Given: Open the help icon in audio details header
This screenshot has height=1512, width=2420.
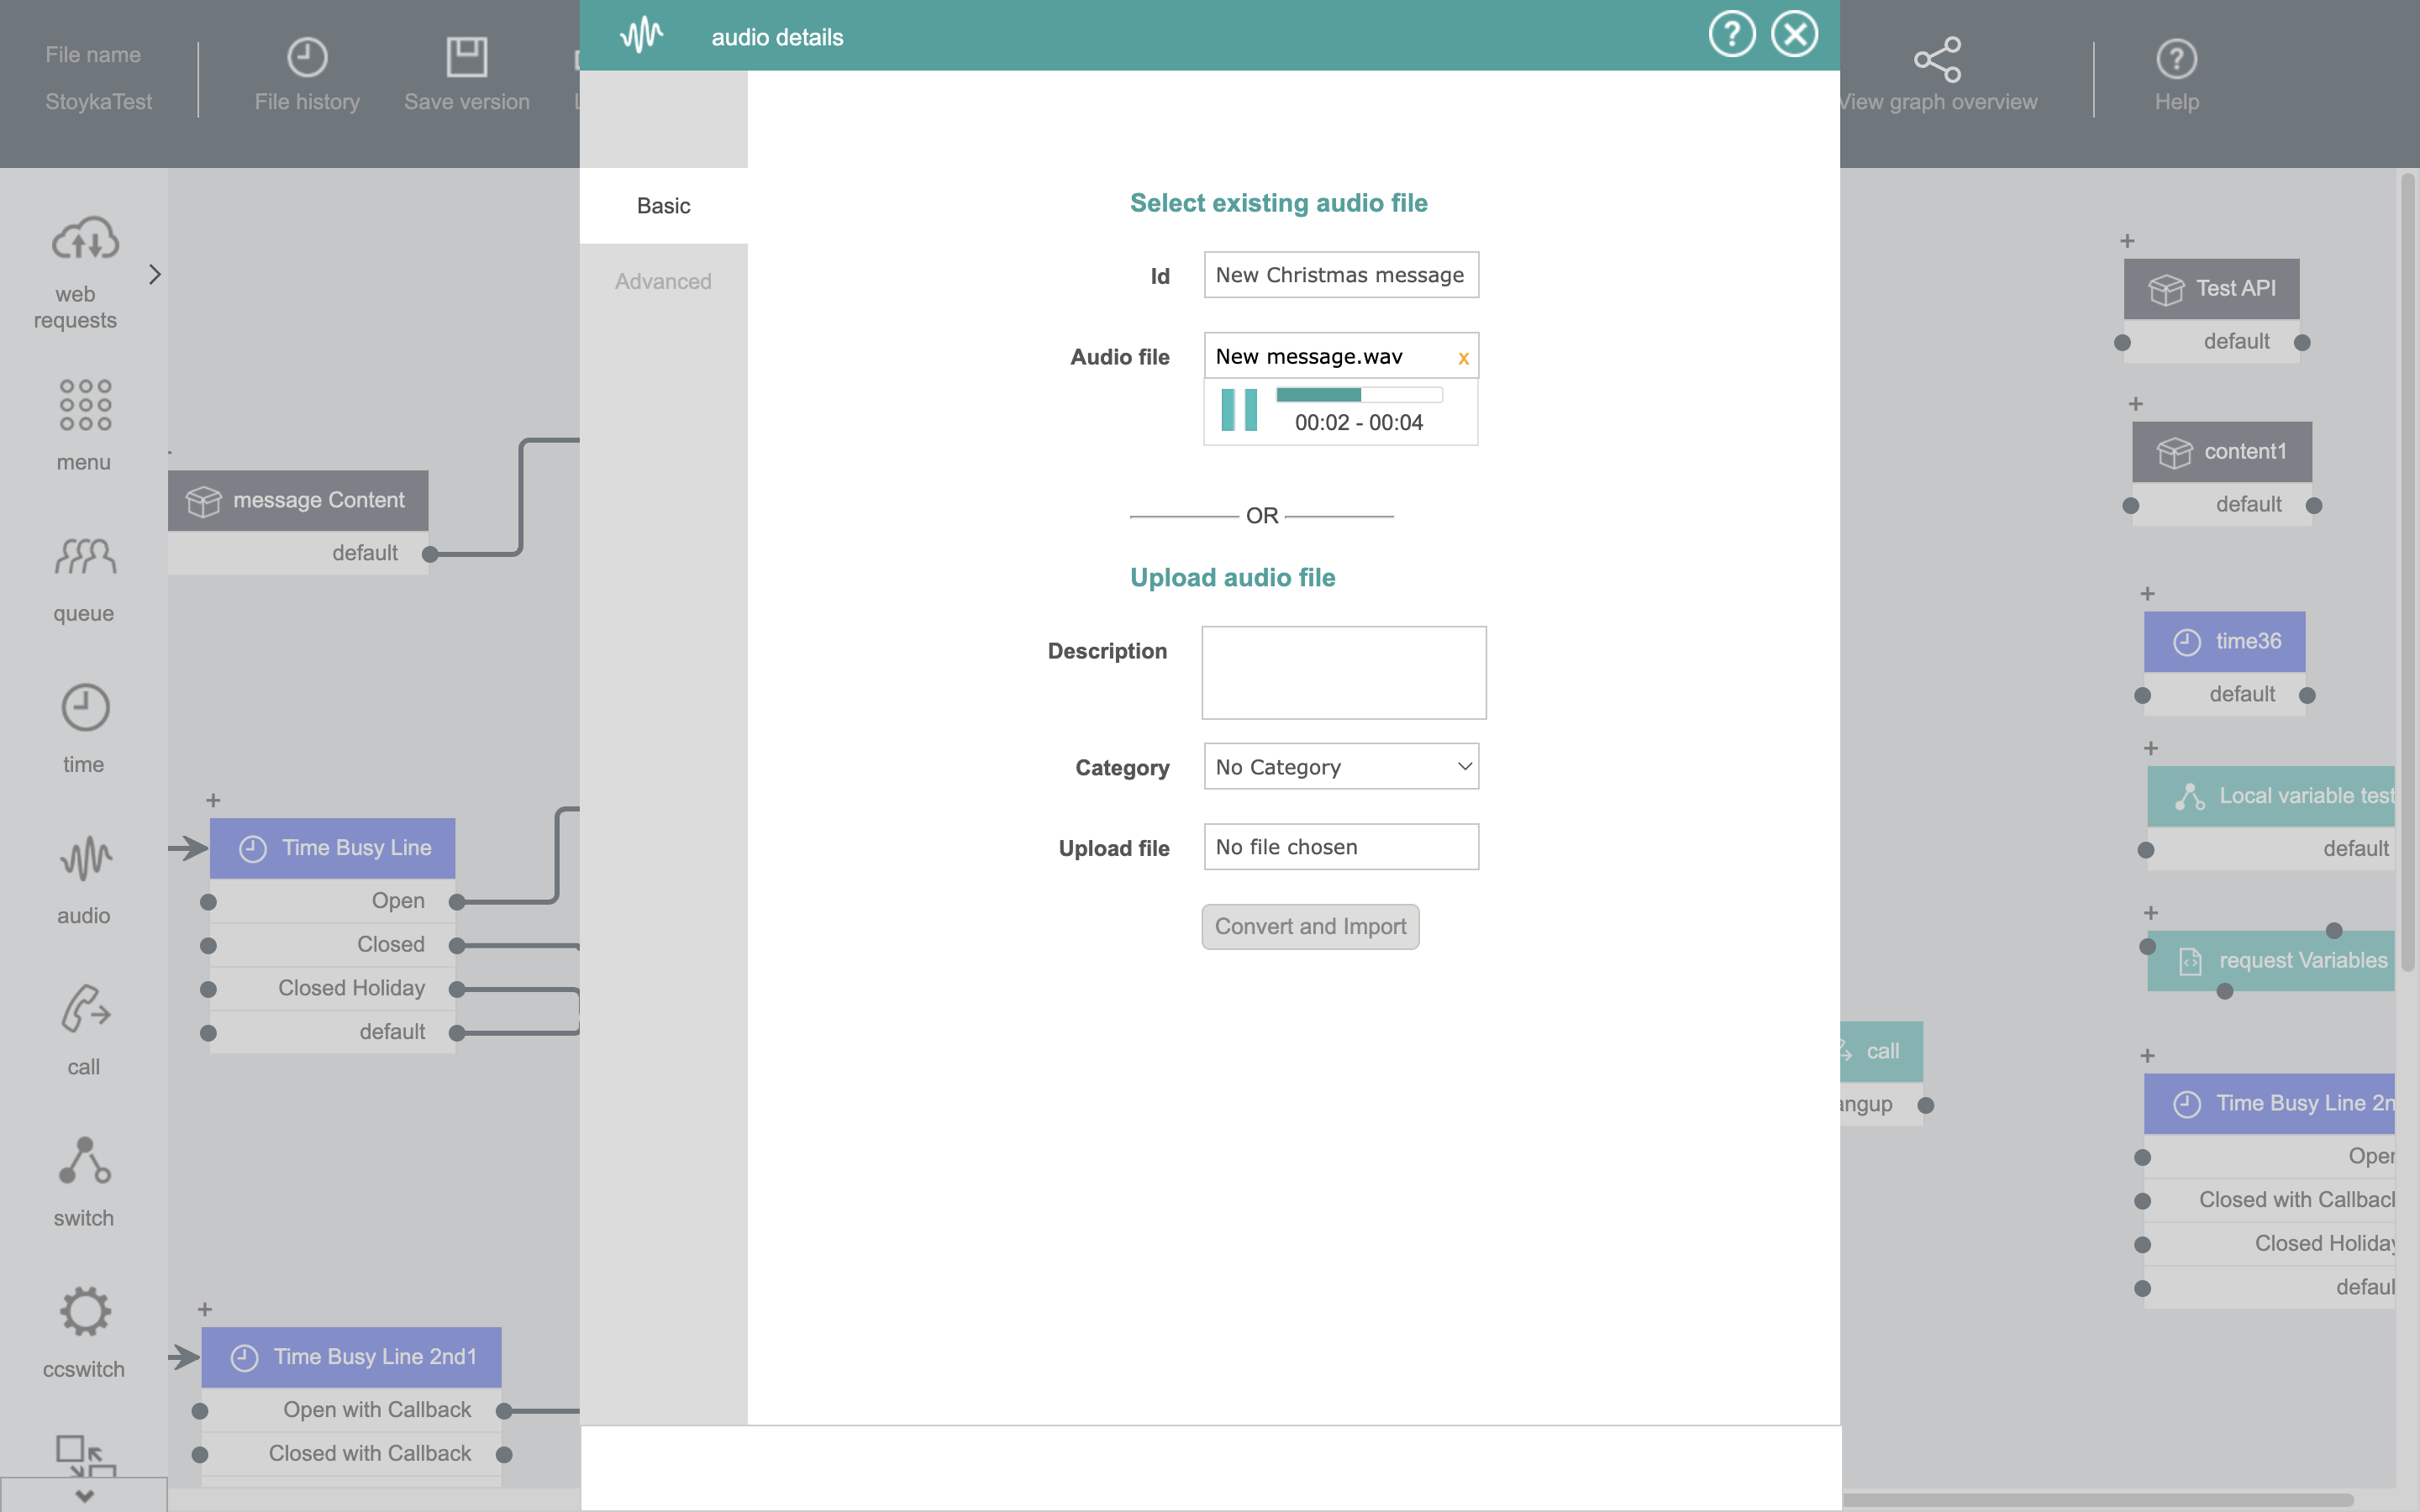Looking at the screenshot, I should 1731,35.
